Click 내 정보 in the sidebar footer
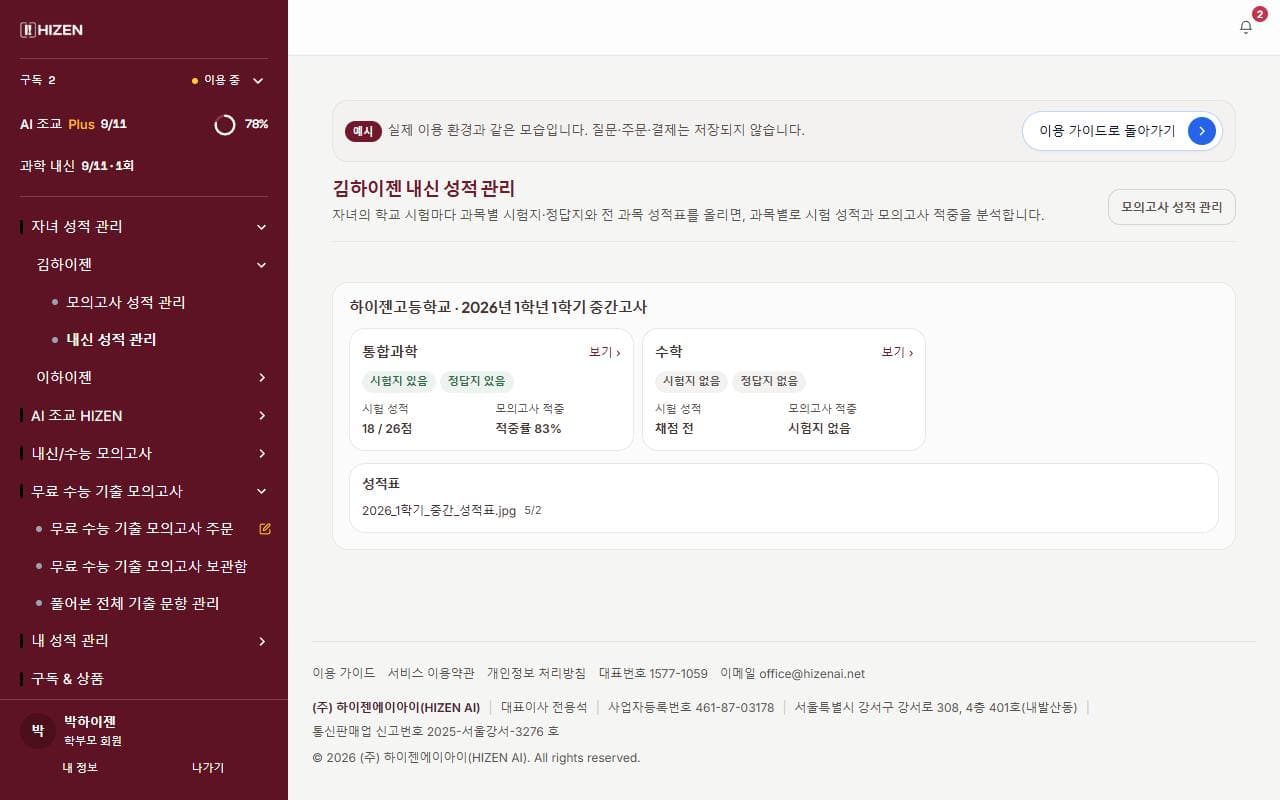 [80, 767]
